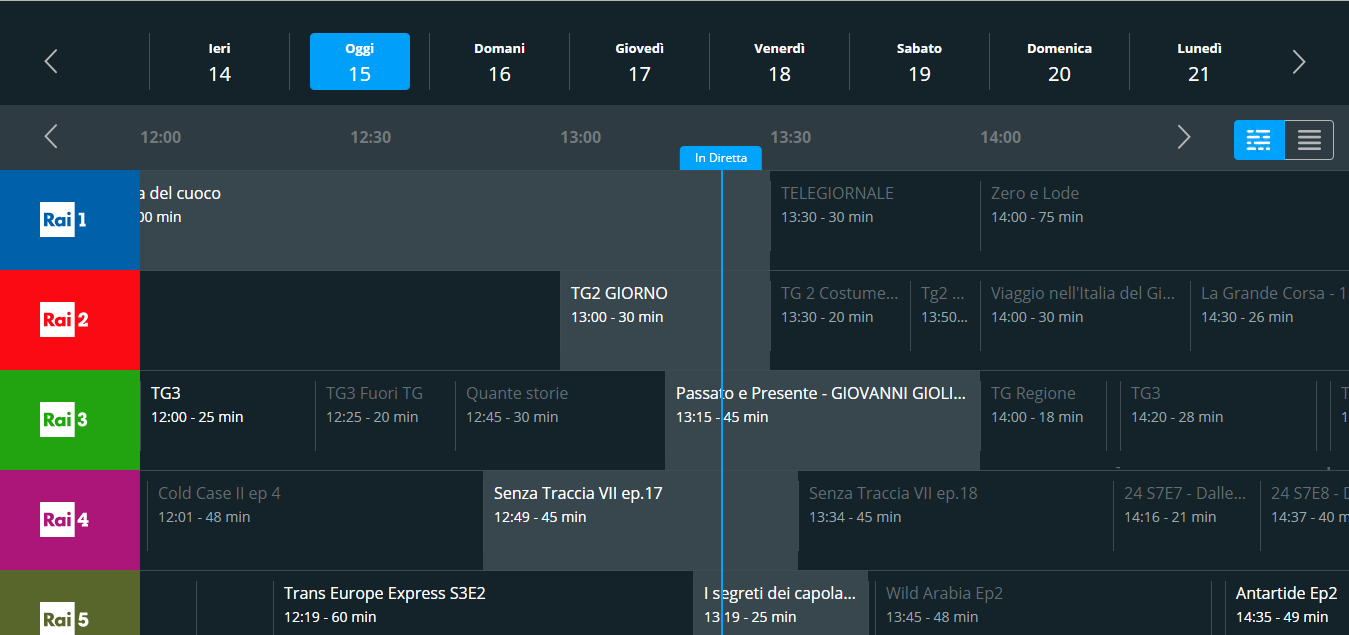Select Giovedì 17 day tab
Image resolution: width=1349 pixels, height=635 pixels.
pos(640,62)
